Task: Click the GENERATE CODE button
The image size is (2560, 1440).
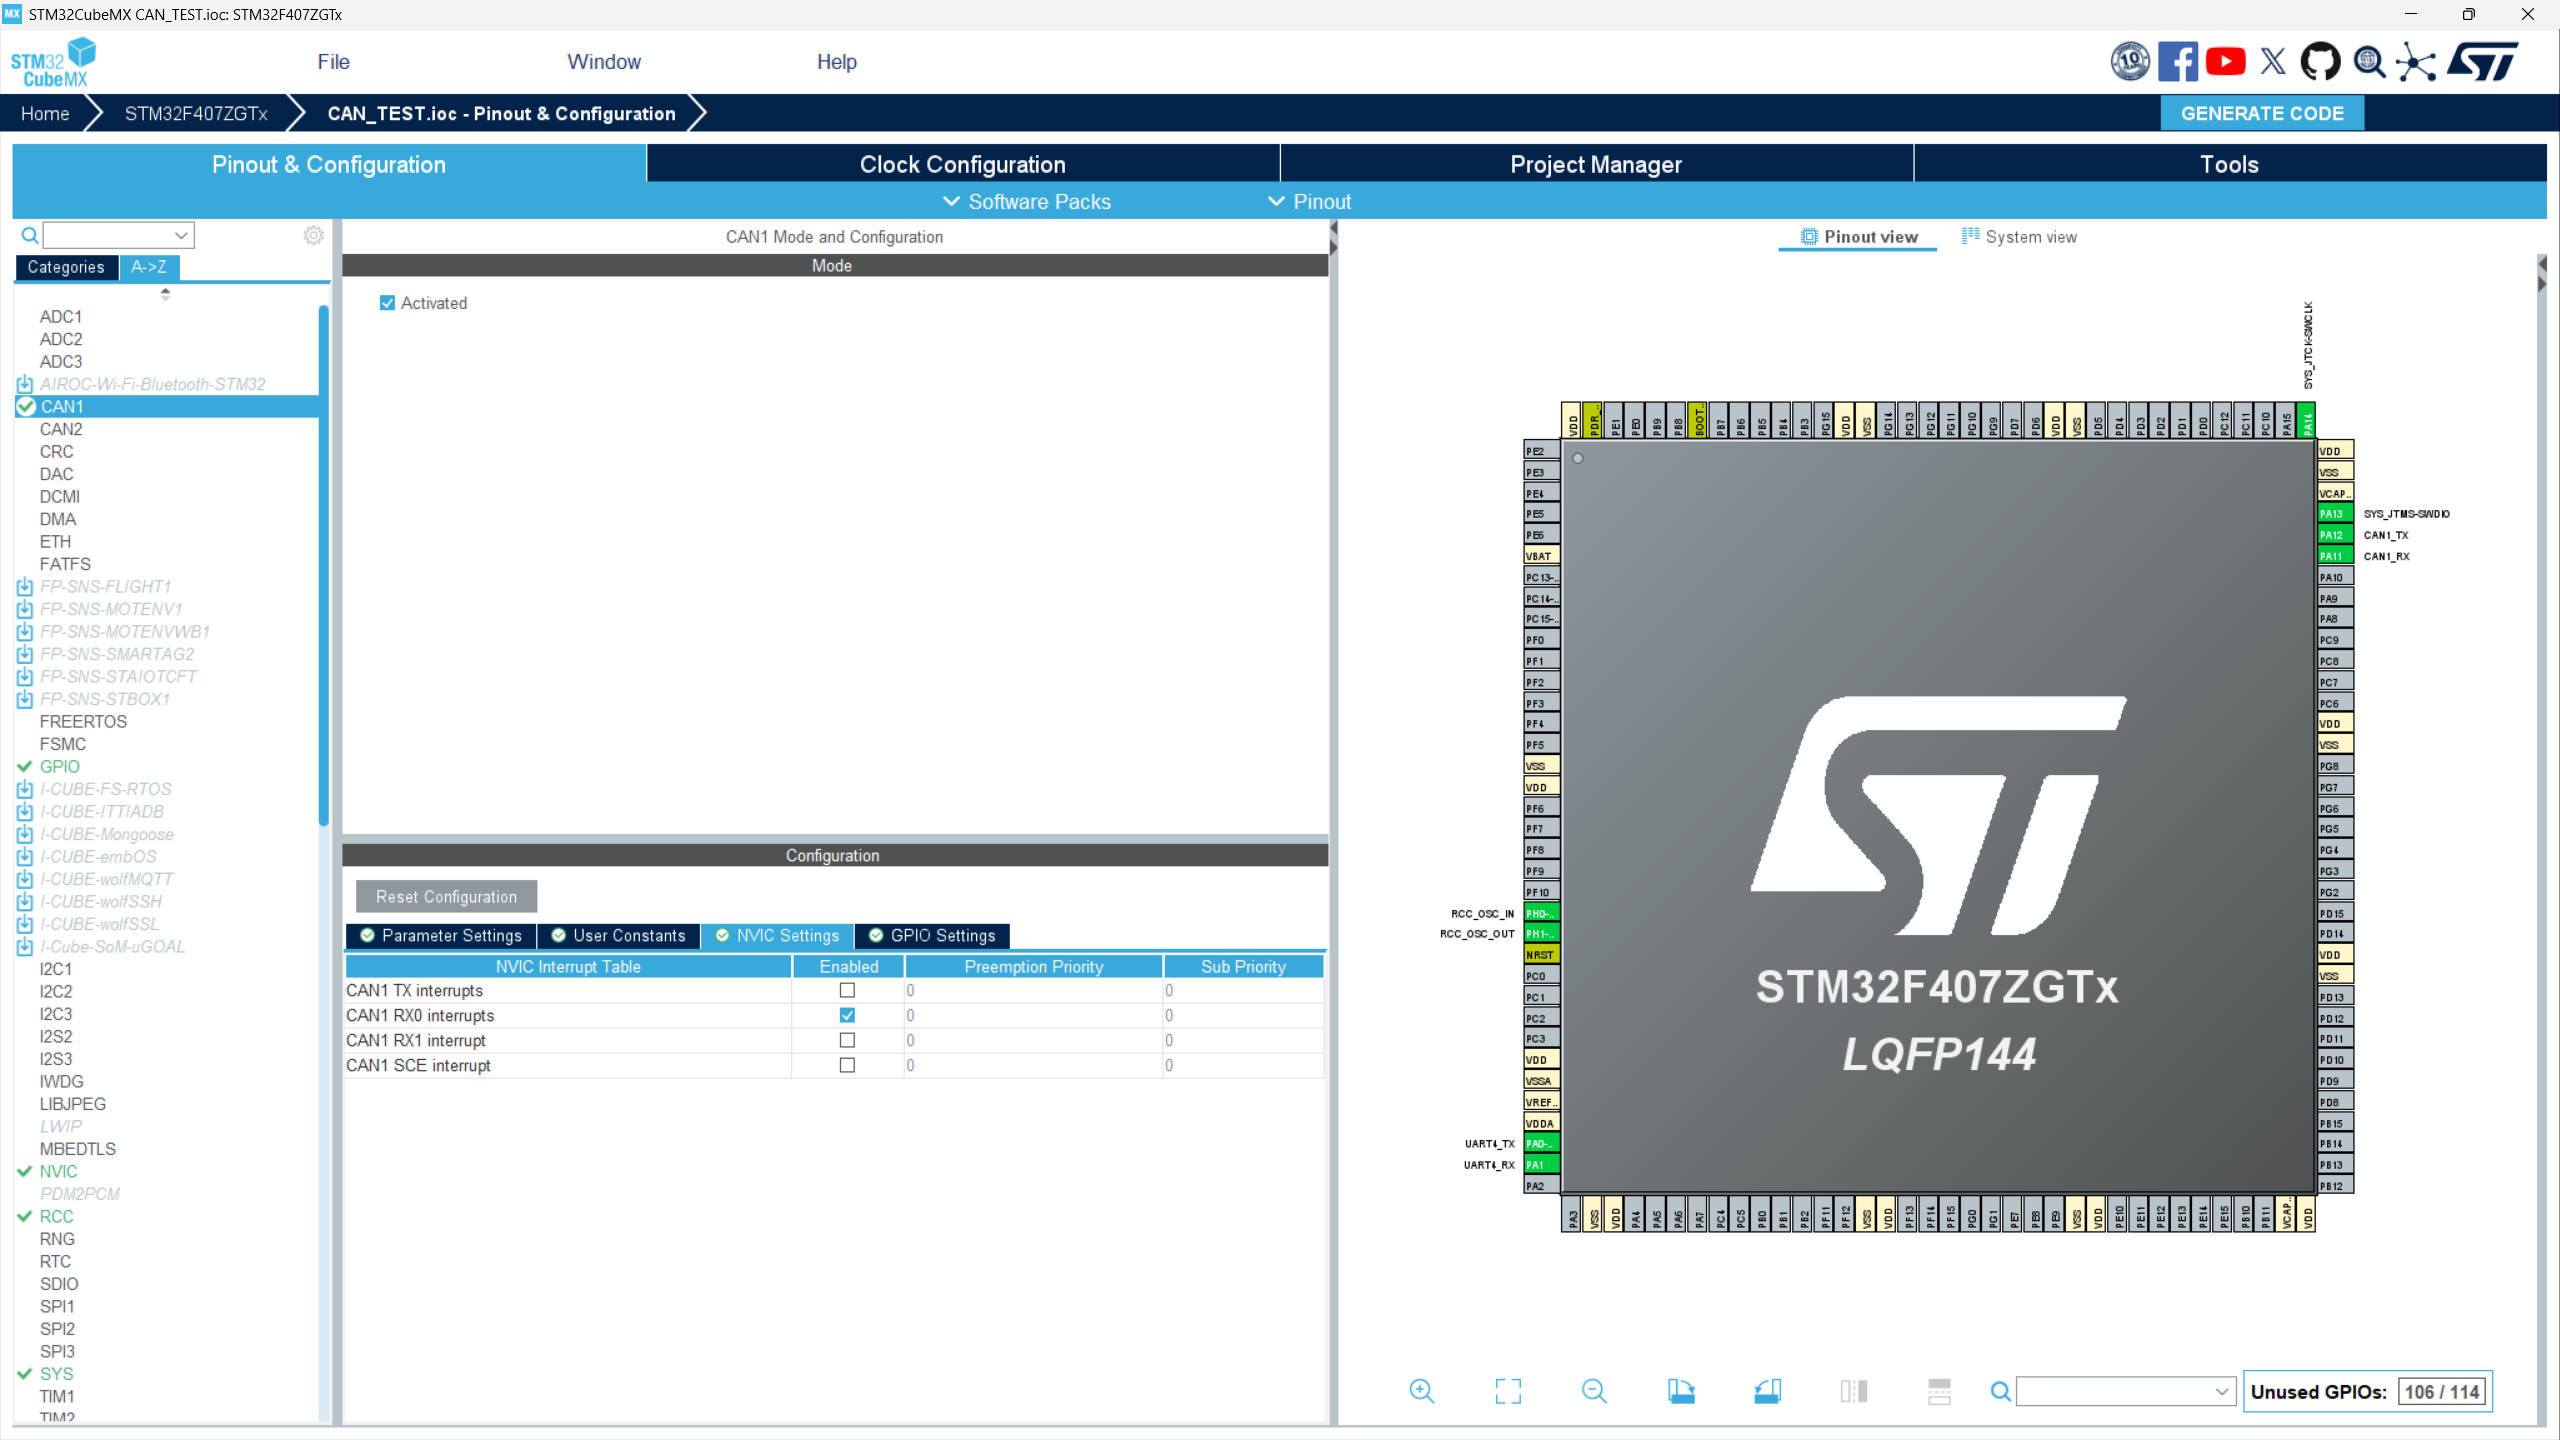Action: 2262,113
